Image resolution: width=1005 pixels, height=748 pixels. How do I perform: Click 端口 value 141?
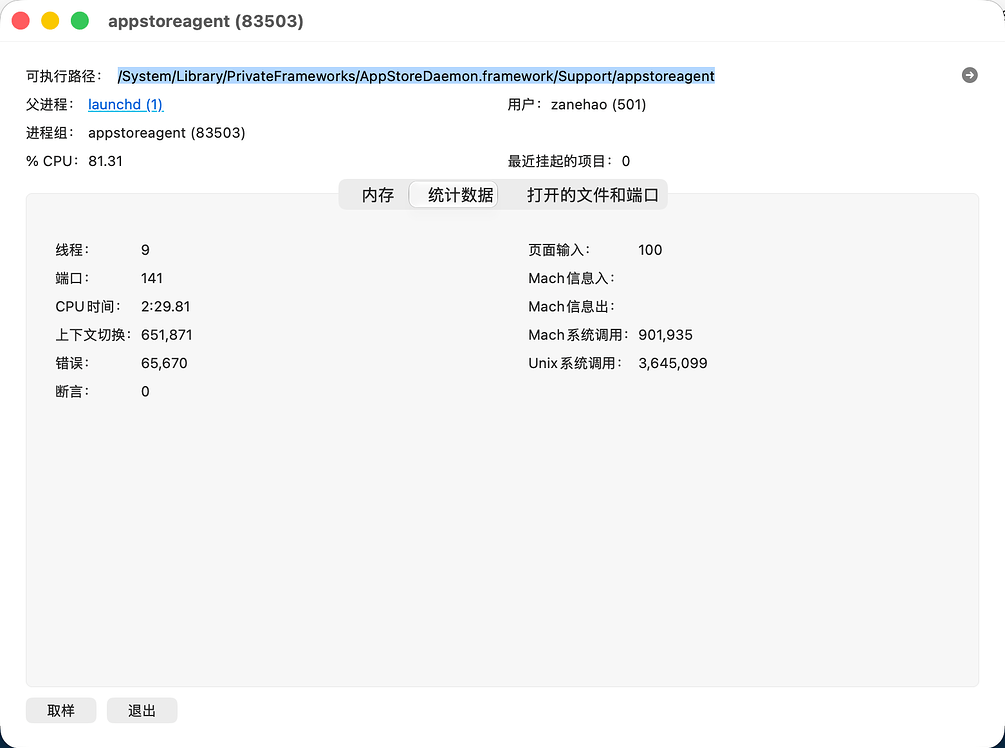152,278
